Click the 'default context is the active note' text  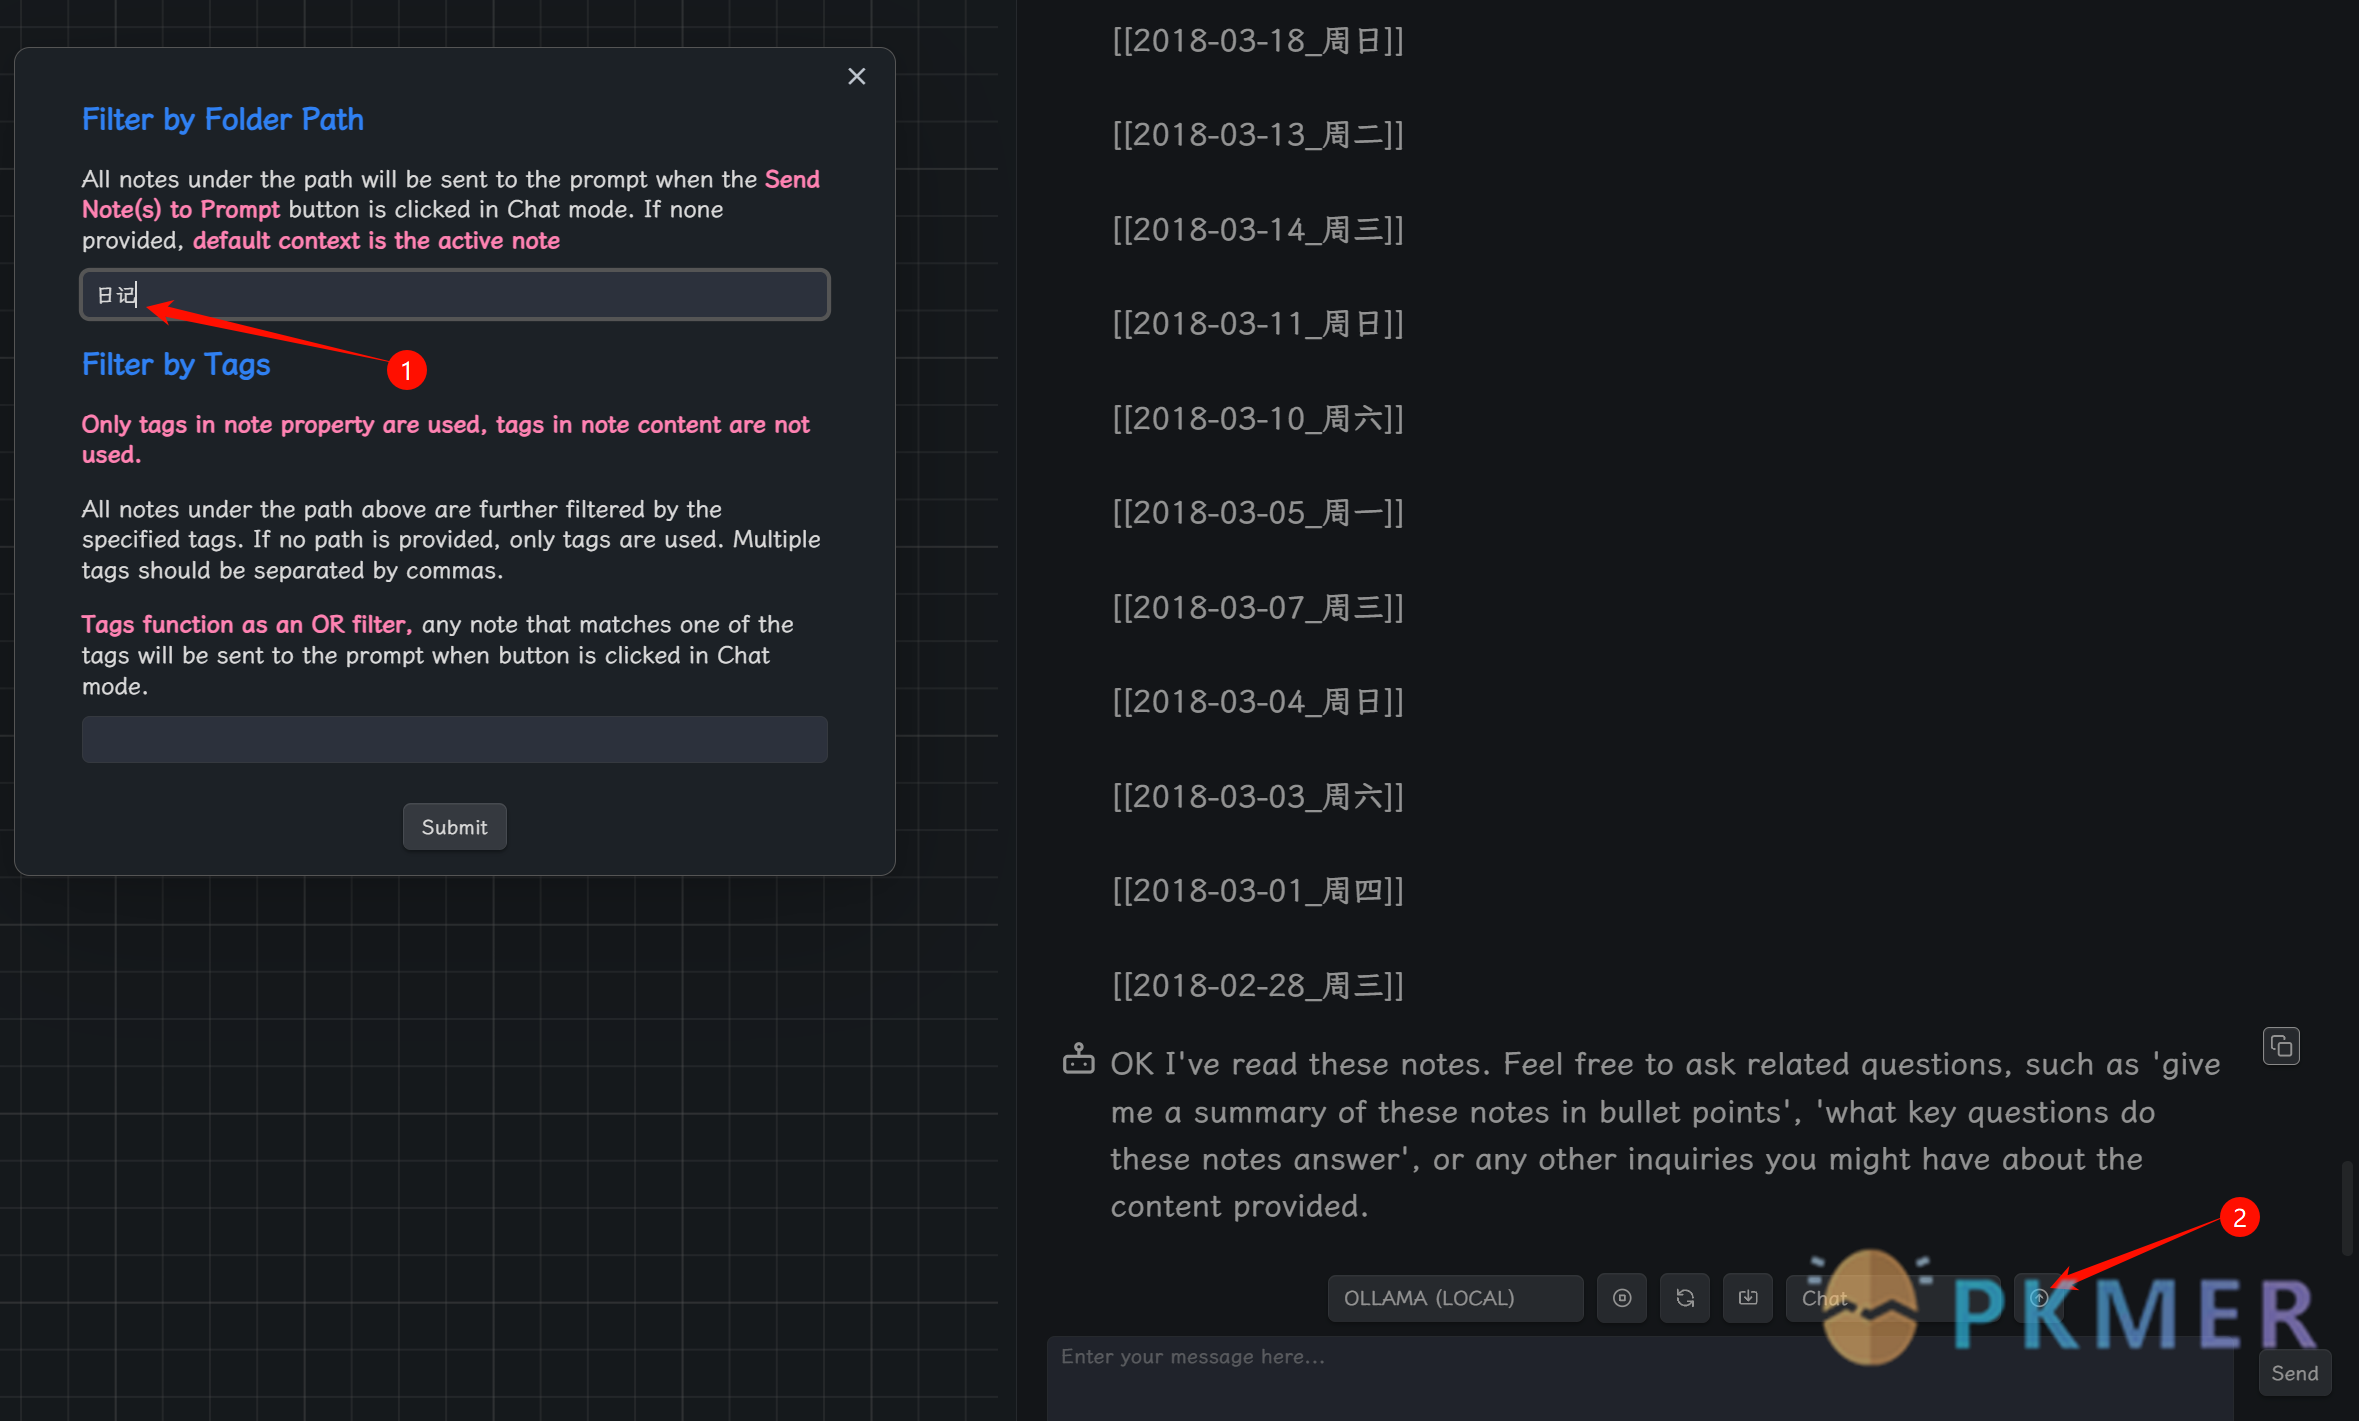[376, 241]
